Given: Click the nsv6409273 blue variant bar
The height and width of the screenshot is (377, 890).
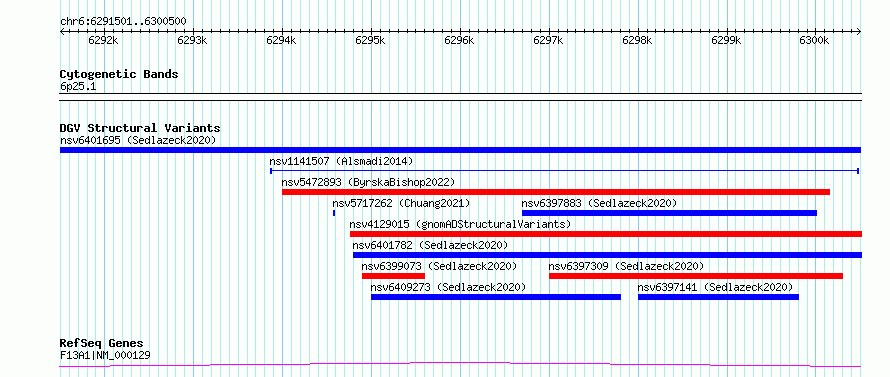Looking at the screenshot, I should [496, 297].
